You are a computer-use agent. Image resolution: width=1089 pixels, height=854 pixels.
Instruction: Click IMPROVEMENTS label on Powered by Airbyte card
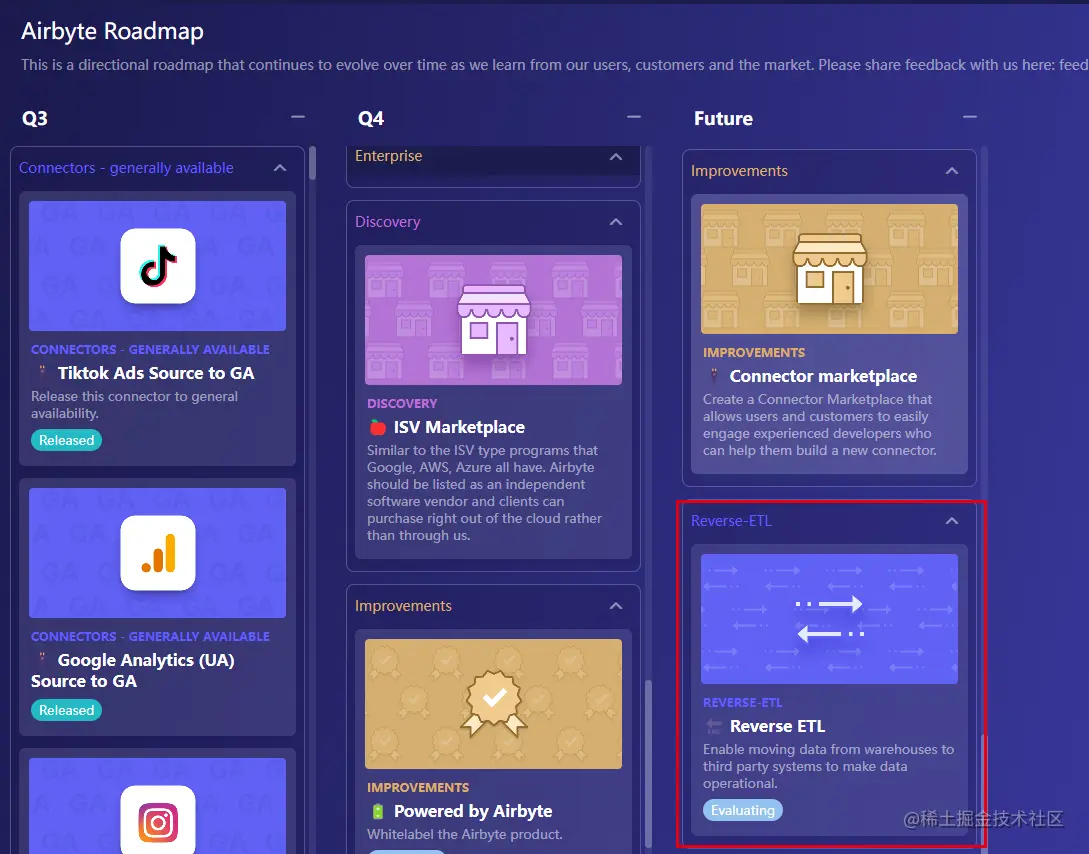click(418, 787)
